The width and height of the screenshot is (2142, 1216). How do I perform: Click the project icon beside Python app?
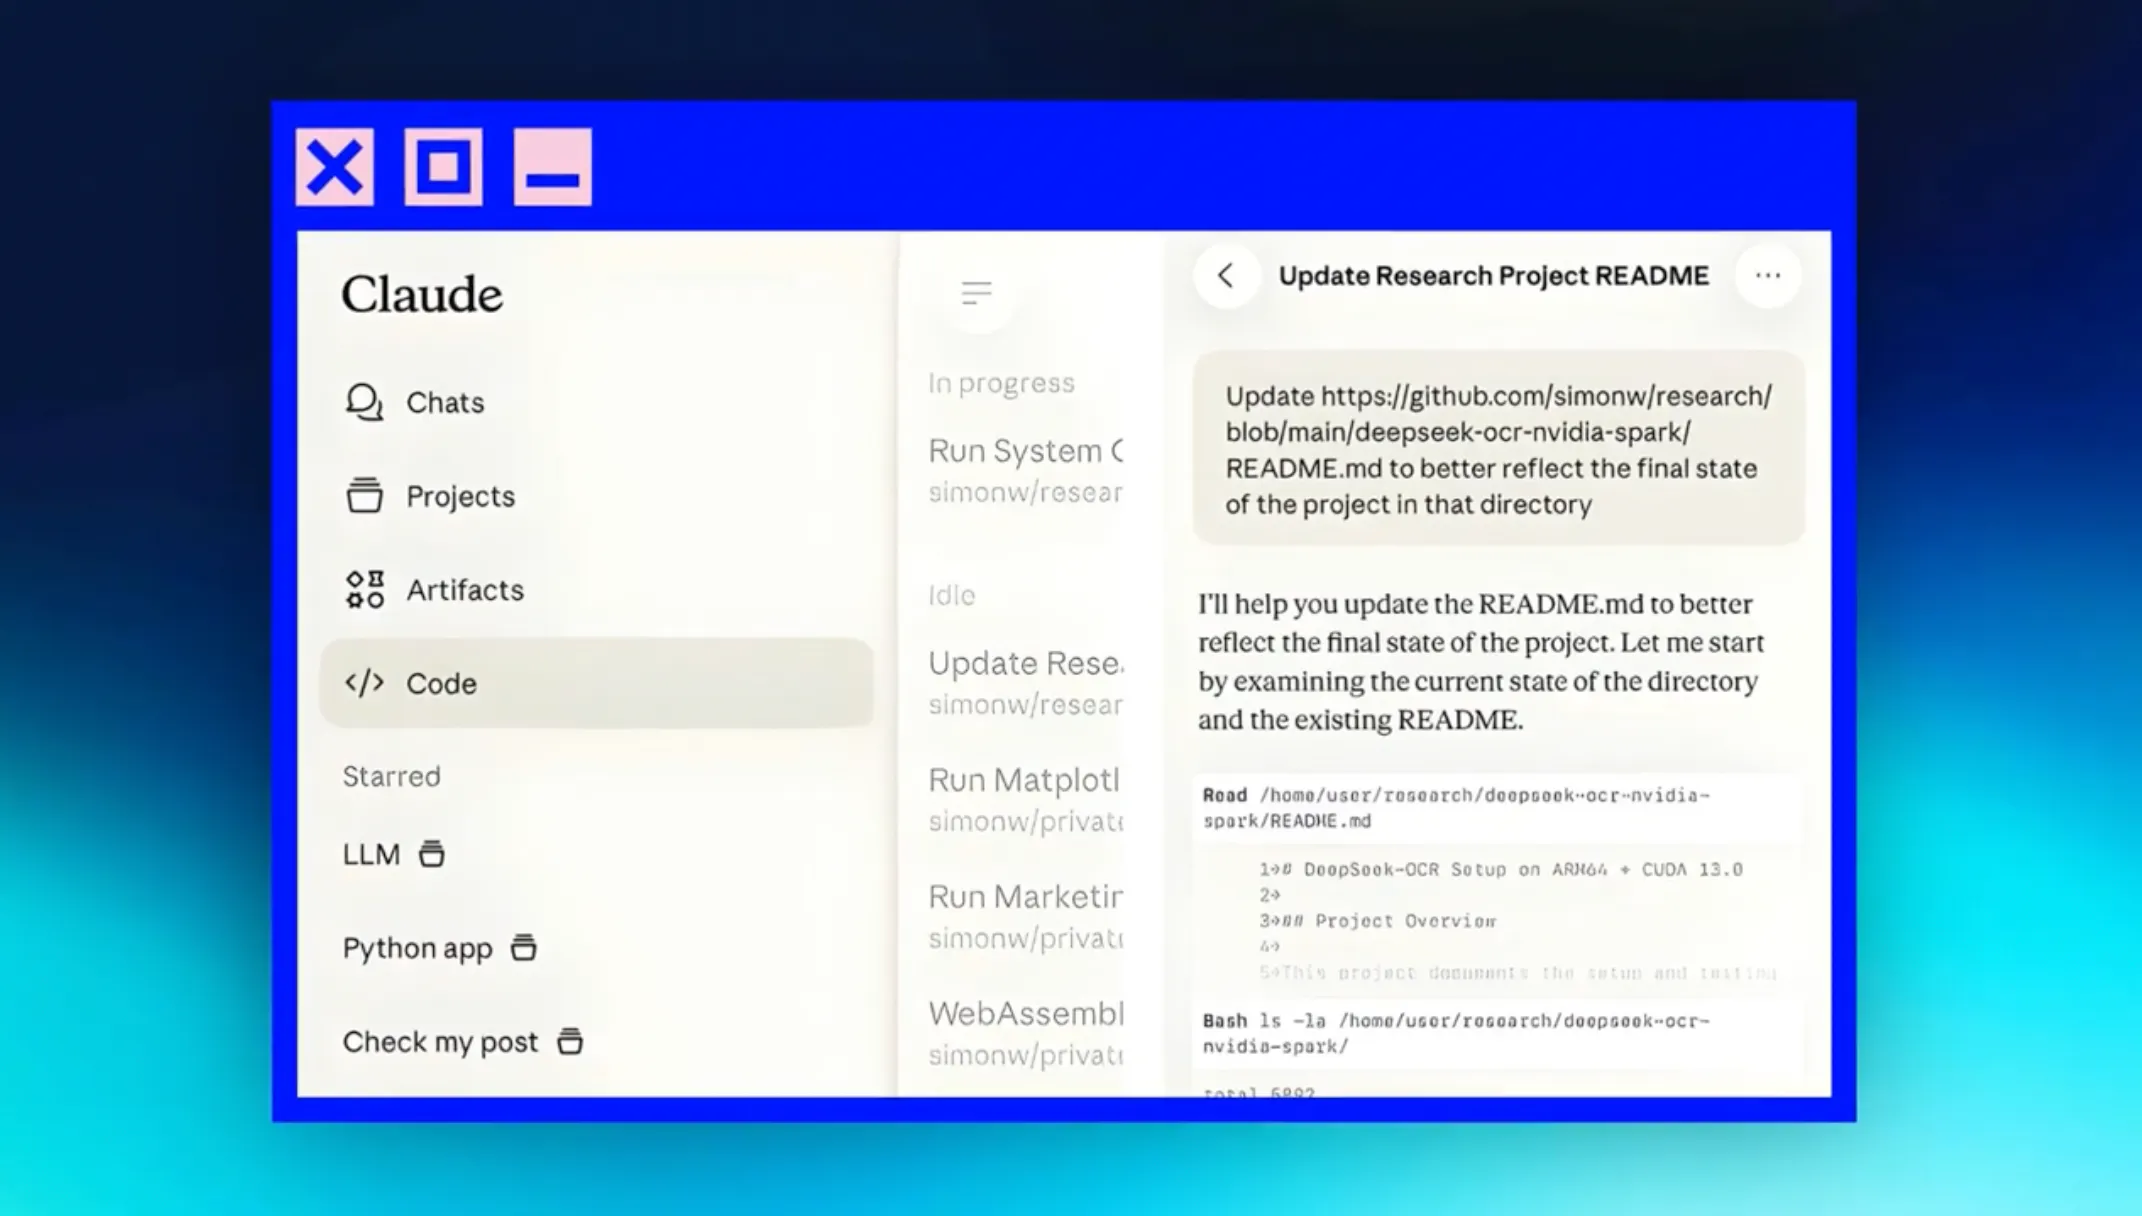524,947
